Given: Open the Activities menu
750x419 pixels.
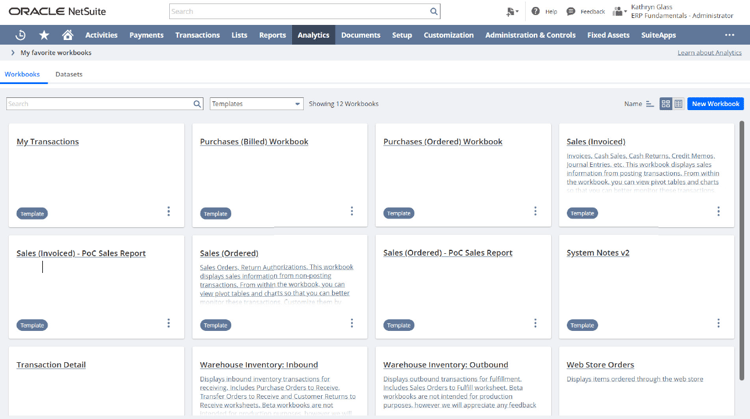Looking at the screenshot, I should [101, 35].
